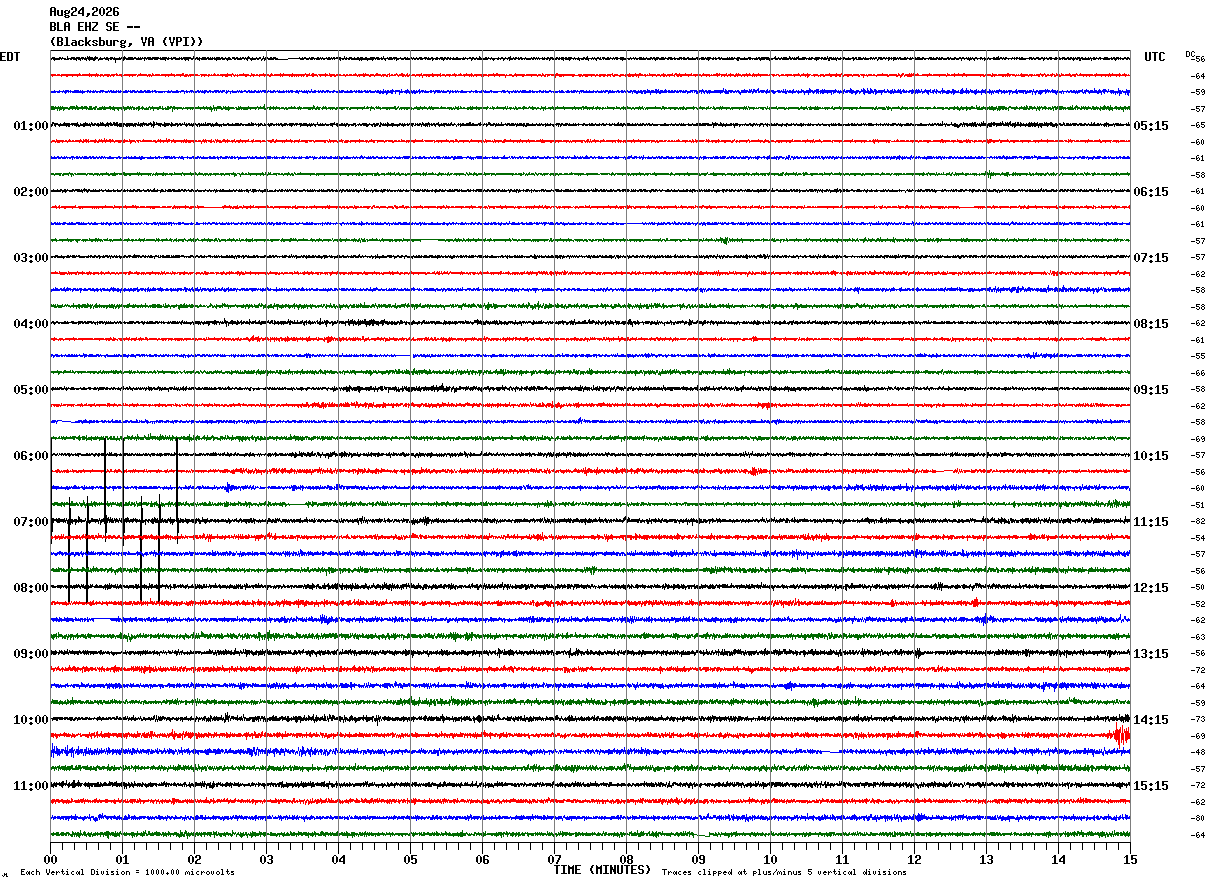Click the TIME (MINUTES) axis title

click(602, 870)
